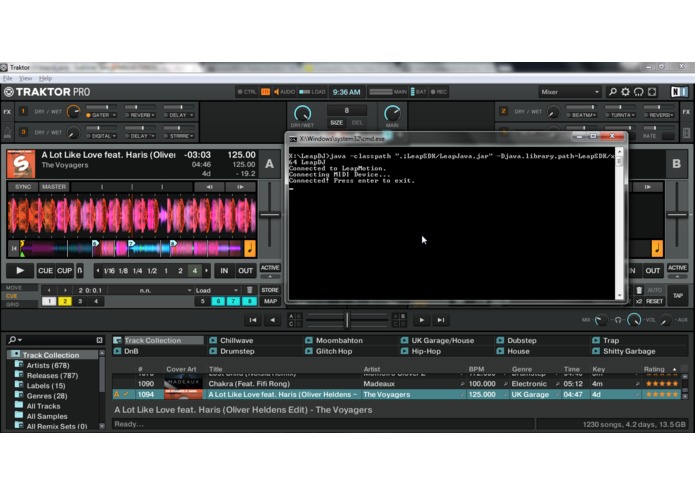The height and width of the screenshot is (494, 695).
Task: Click Deck B key lock note icon
Action: point(657,248)
